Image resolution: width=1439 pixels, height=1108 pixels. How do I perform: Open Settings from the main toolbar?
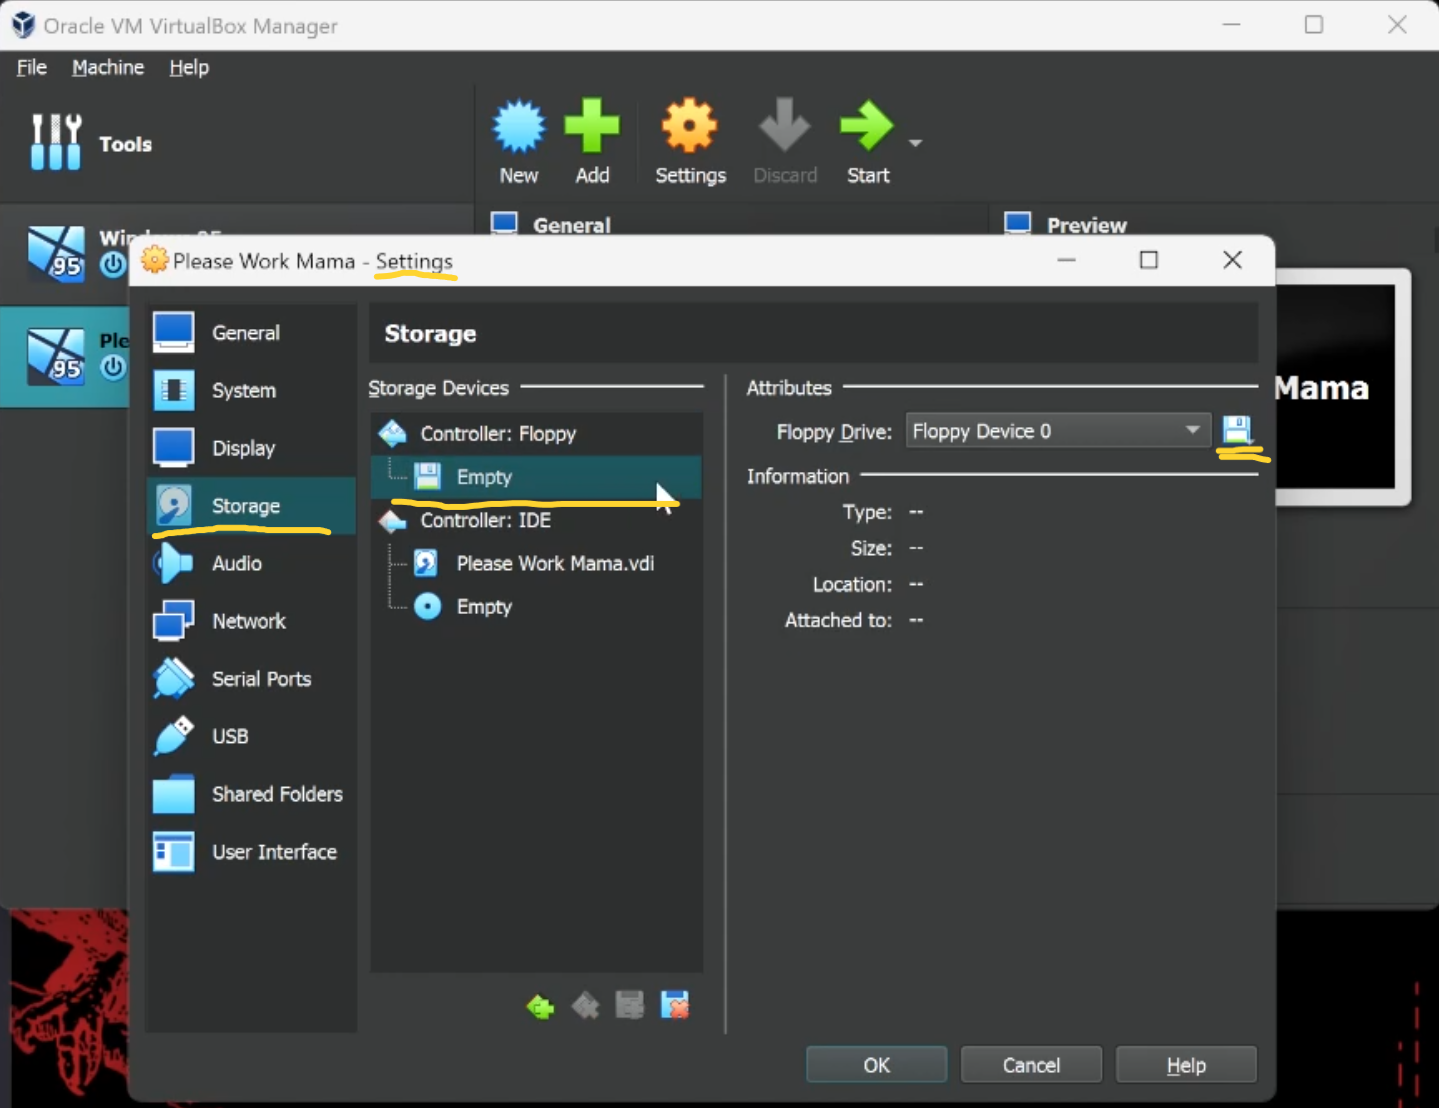690,141
